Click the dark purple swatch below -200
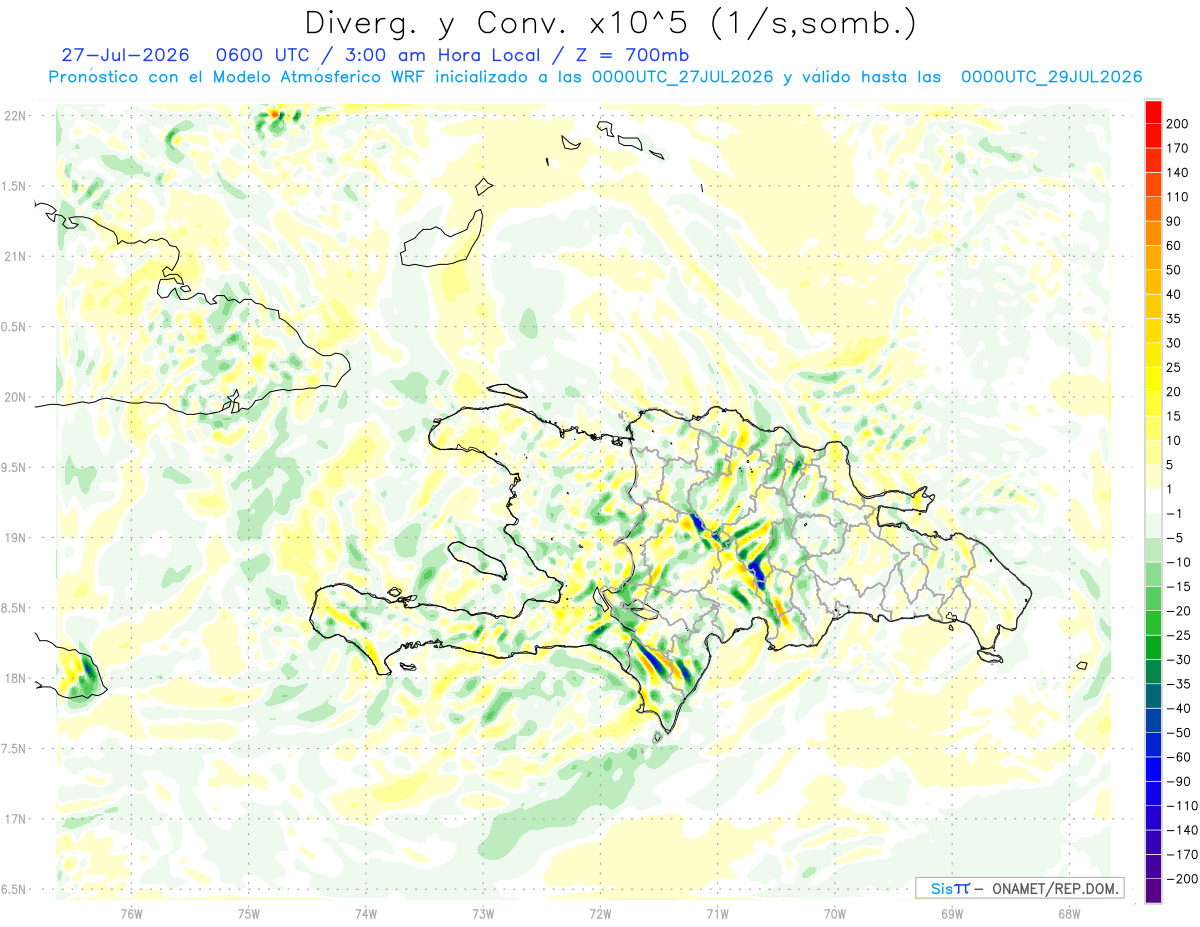Viewport: 1200px width, 927px height. pos(1153,891)
